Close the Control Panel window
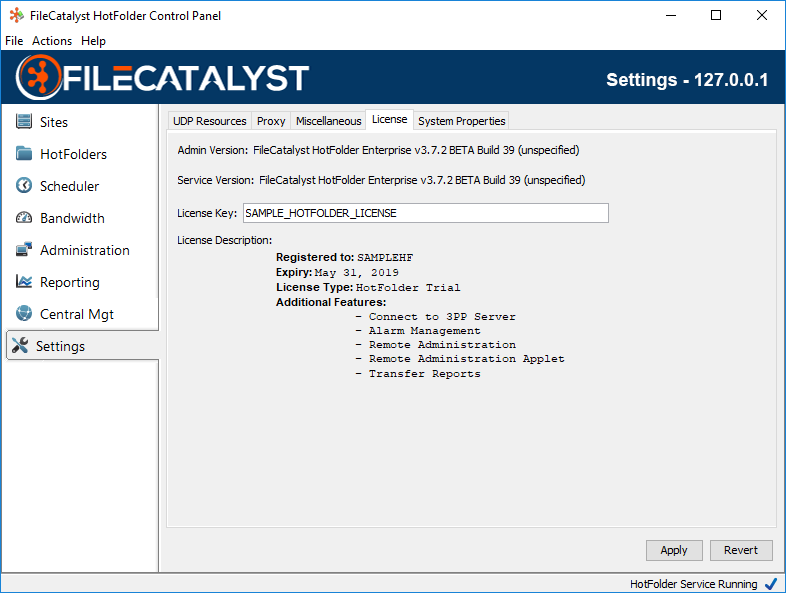 click(x=761, y=16)
